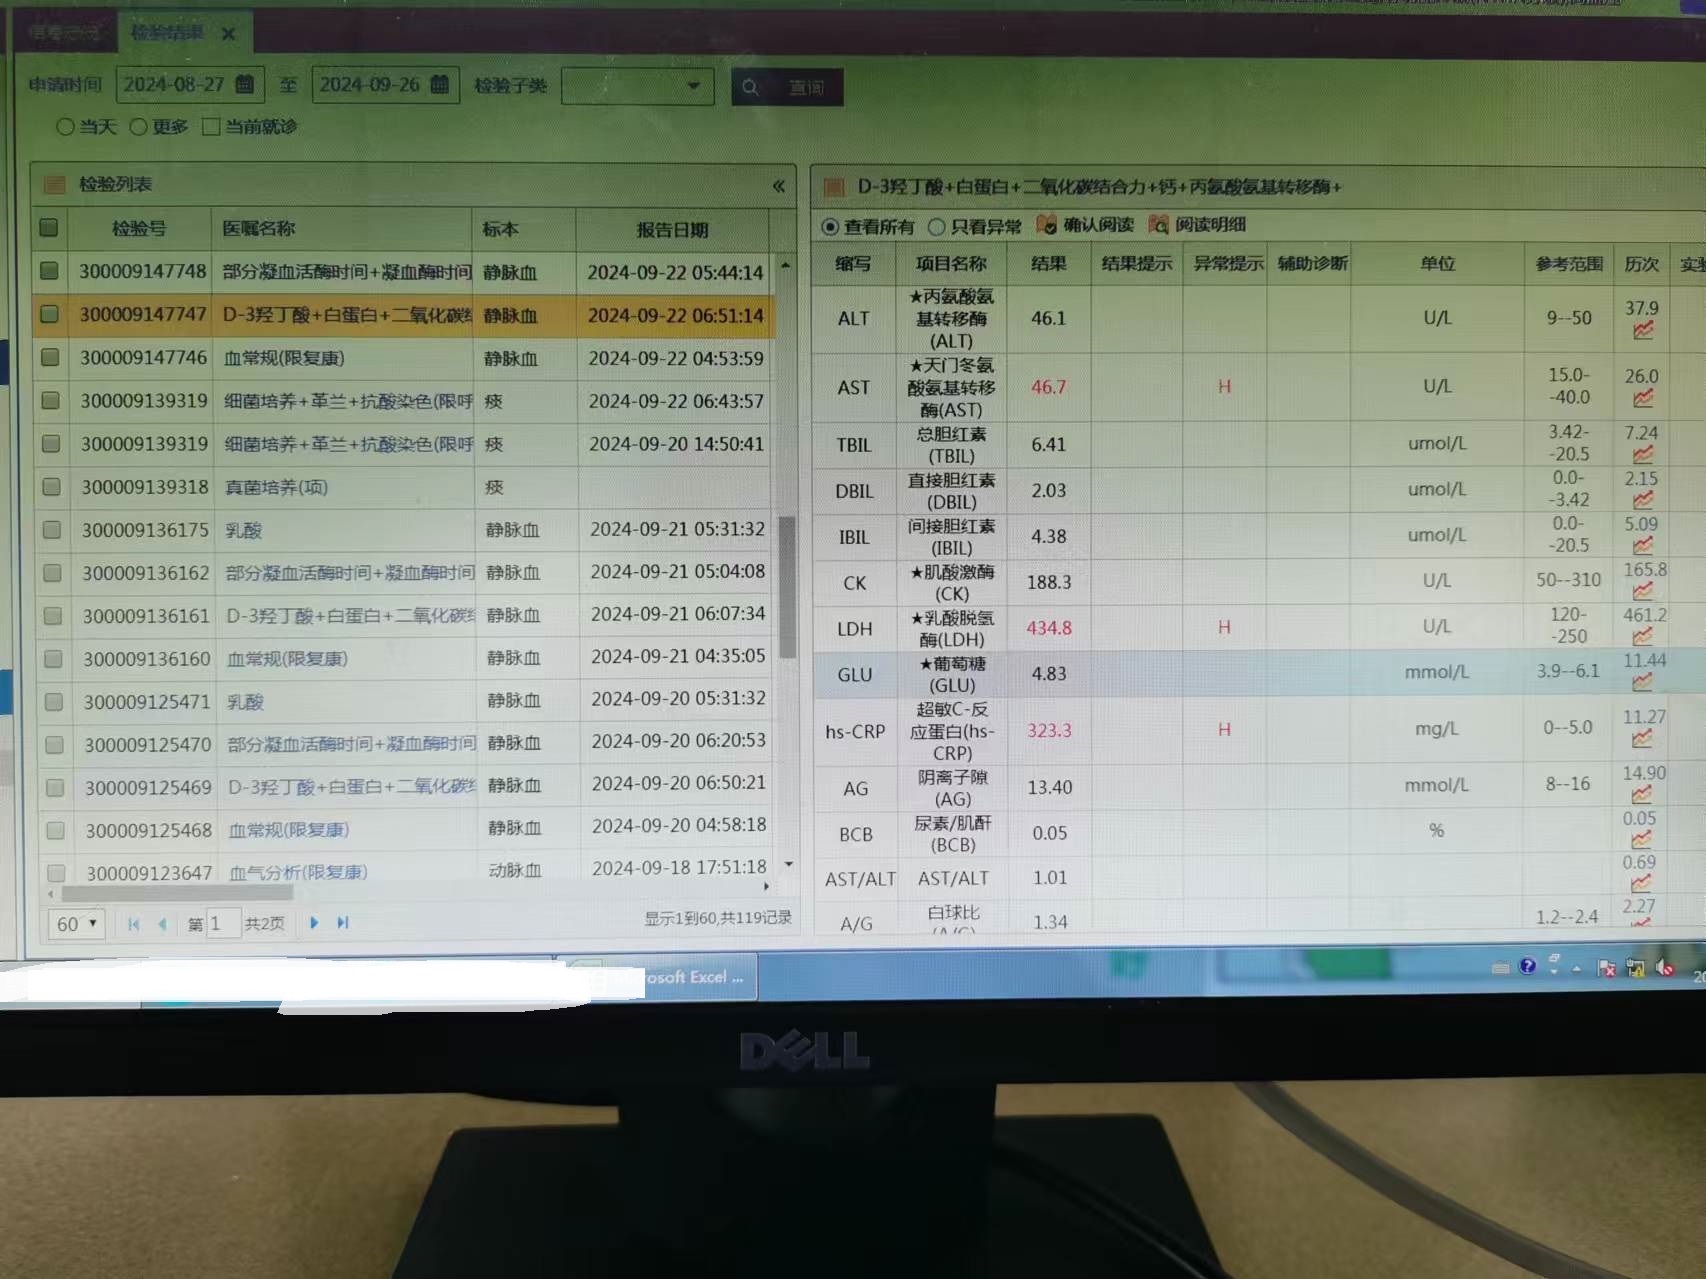Click the 查询 search button label
Image resolution: width=1706 pixels, height=1279 pixels.
807,88
